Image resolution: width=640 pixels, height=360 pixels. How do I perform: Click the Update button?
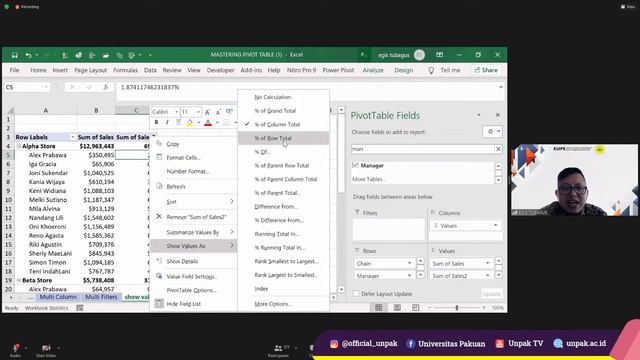tap(491, 294)
